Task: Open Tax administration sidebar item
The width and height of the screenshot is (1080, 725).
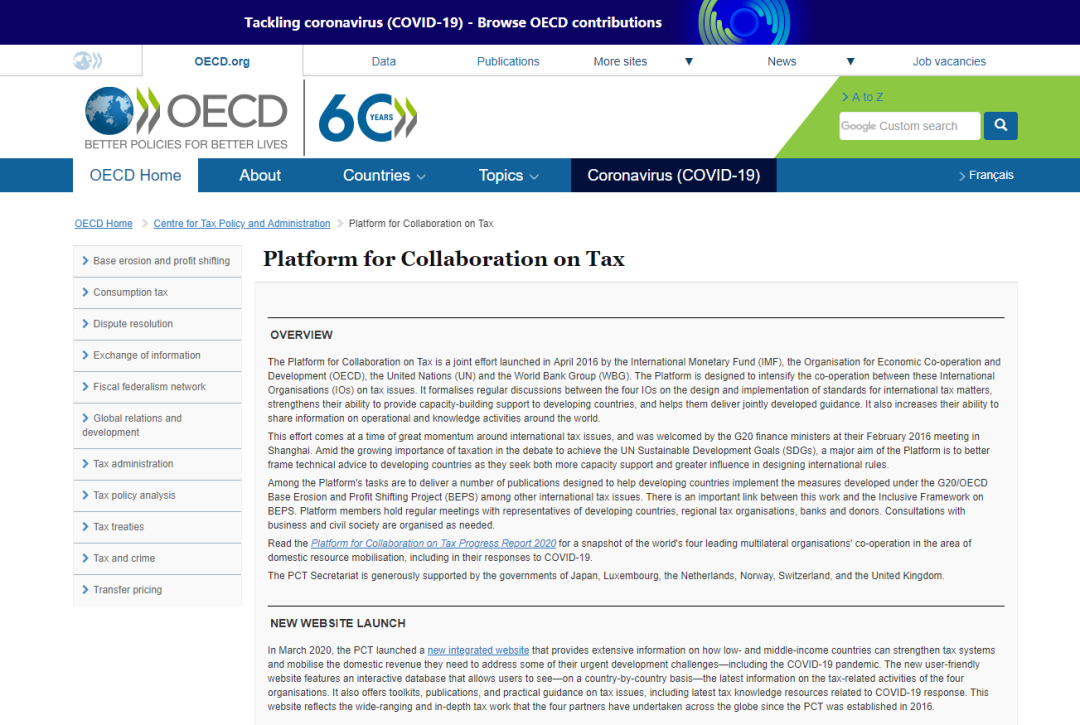Action: 157,464
